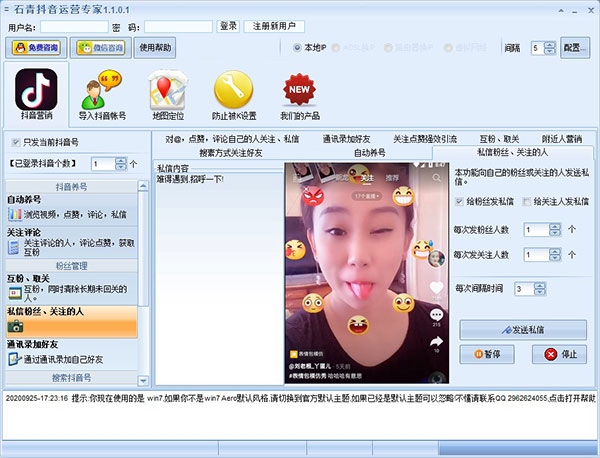Open the 抖音营销 TikTok marketing icon
The height and width of the screenshot is (458, 600).
[36, 94]
